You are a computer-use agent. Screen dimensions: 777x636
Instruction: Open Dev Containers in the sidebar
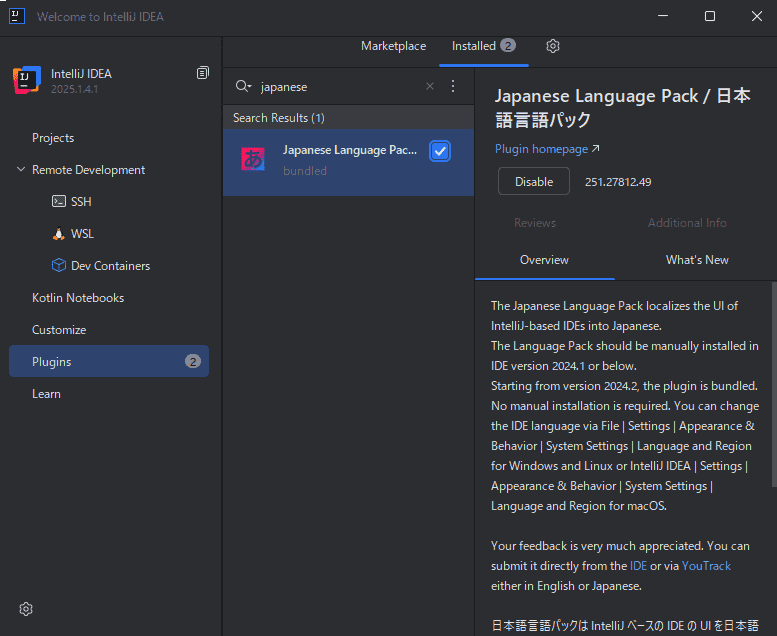click(x=110, y=266)
